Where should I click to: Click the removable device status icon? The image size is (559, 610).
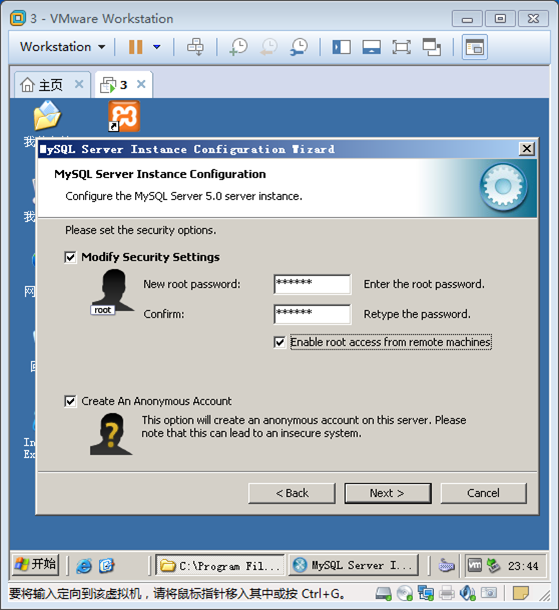coord(489,593)
